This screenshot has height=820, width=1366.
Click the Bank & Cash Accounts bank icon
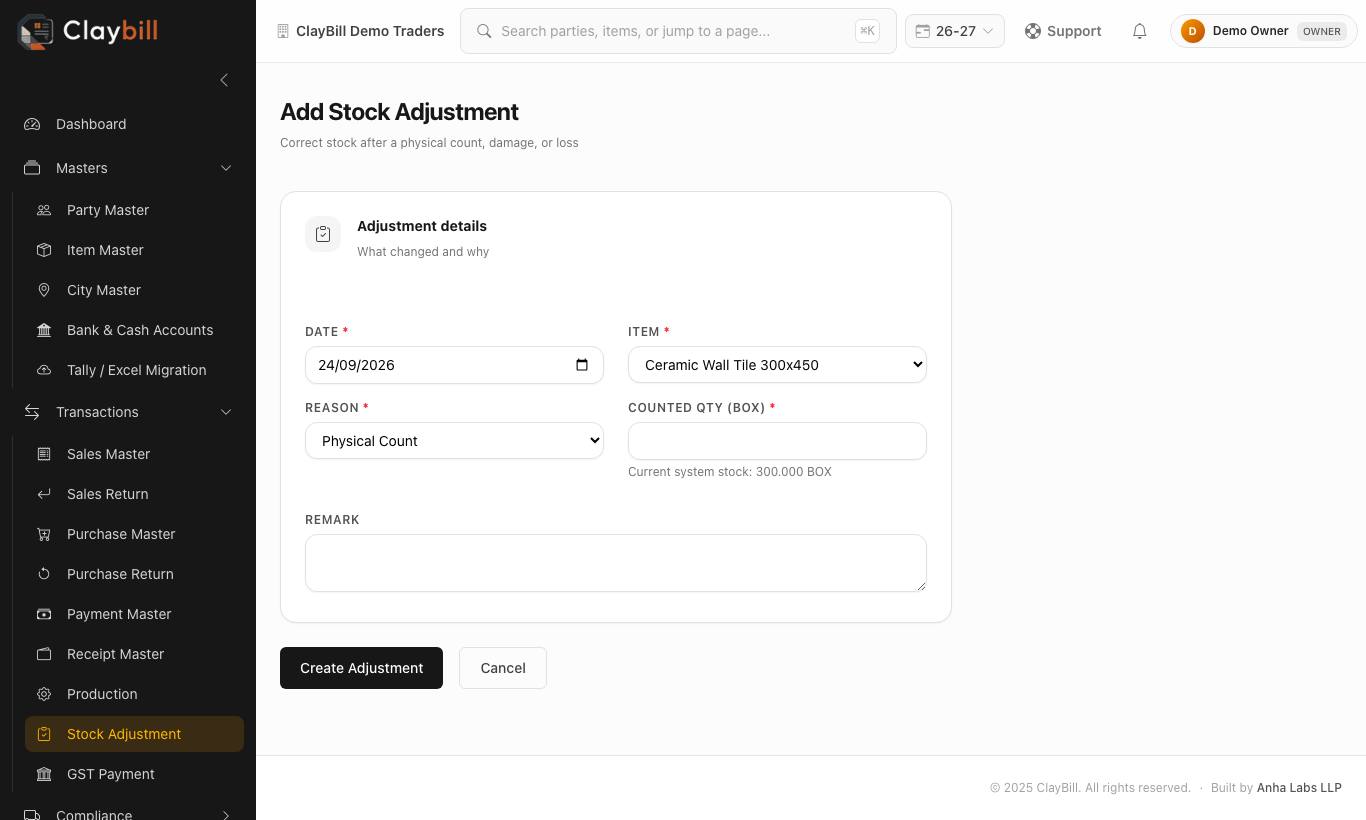coord(44,330)
